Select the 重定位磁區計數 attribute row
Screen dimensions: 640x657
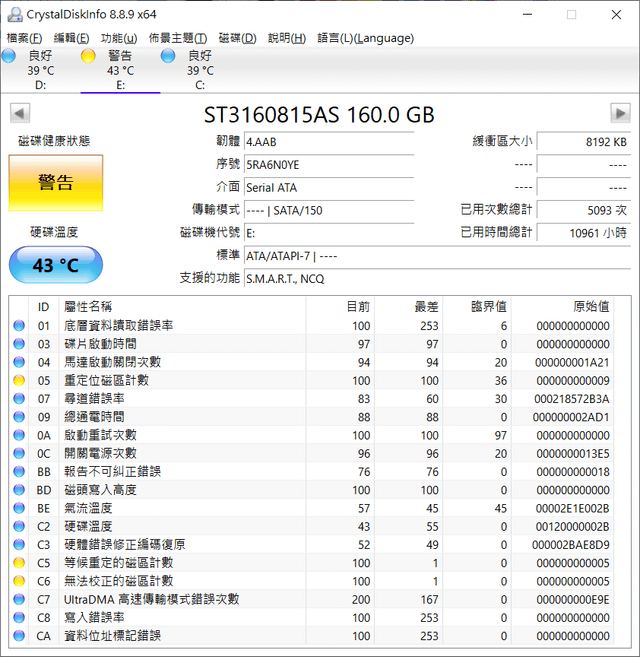(312, 380)
